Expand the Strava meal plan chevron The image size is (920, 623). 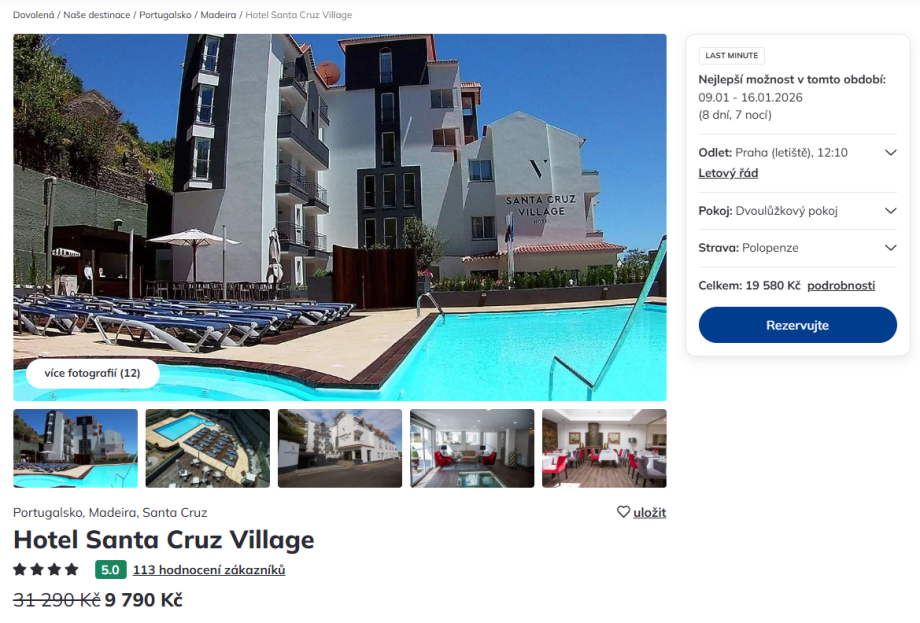[x=890, y=248]
